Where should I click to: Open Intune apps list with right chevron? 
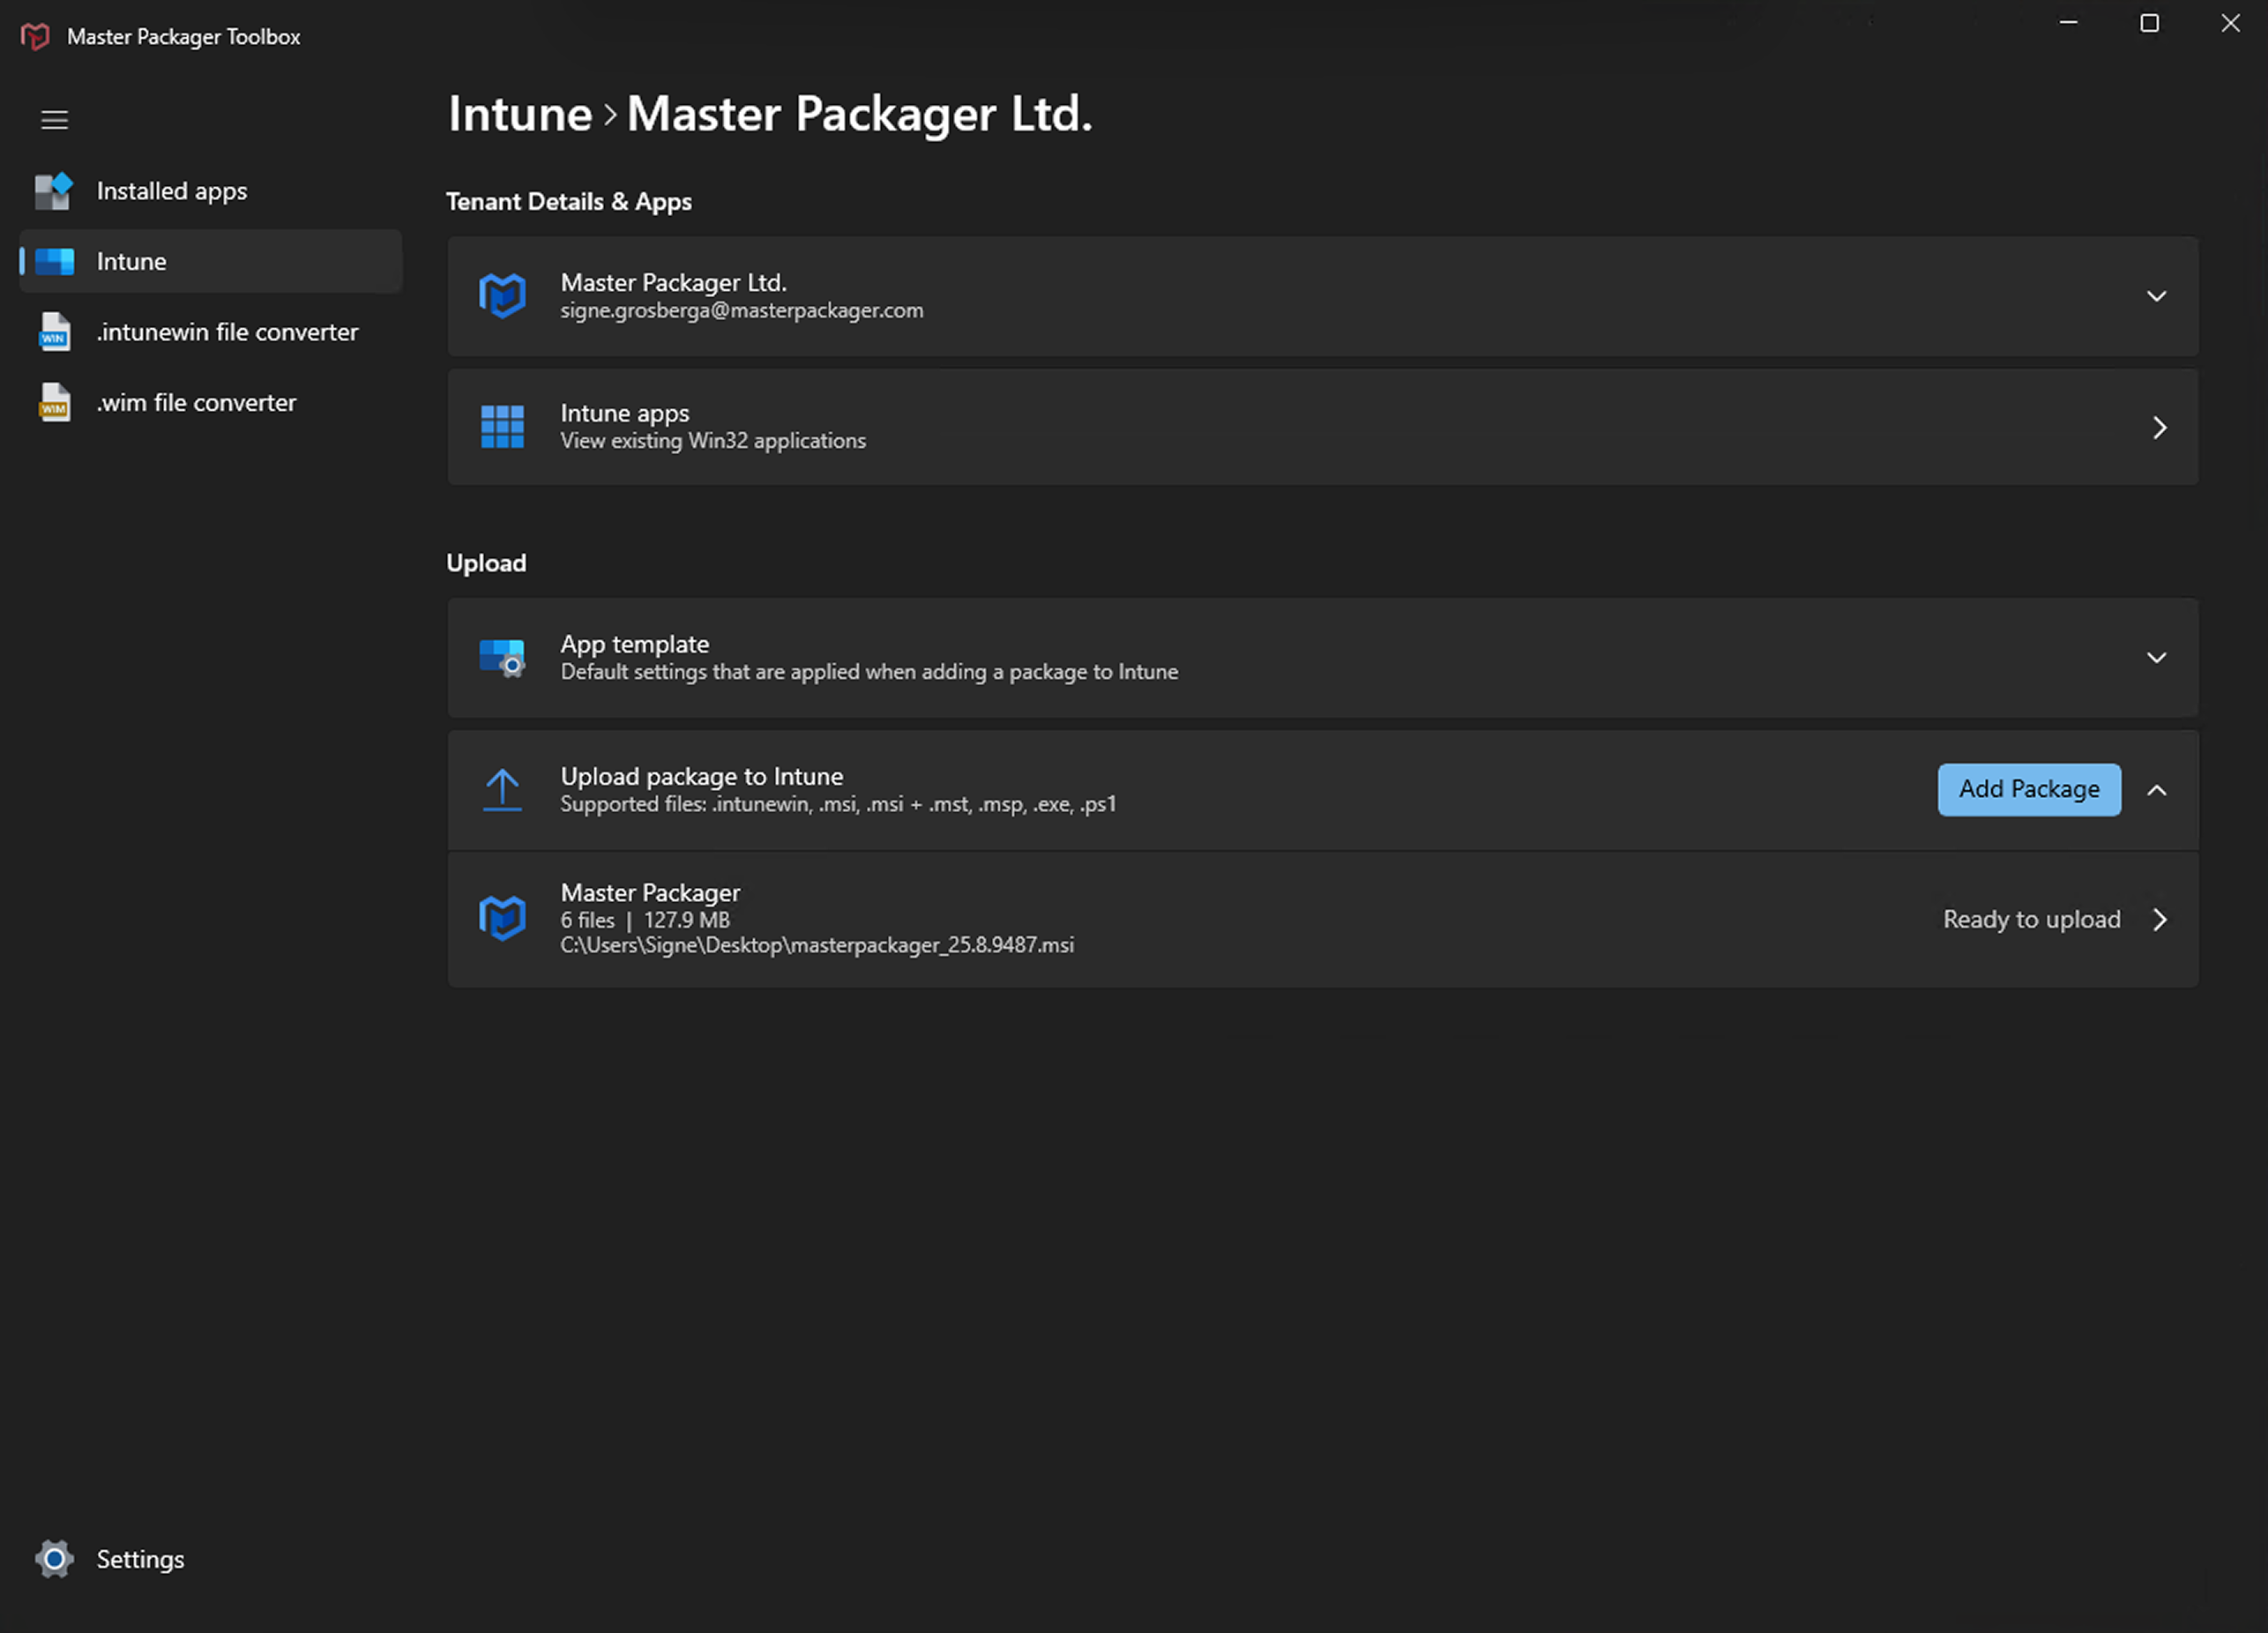click(x=2159, y=428)
